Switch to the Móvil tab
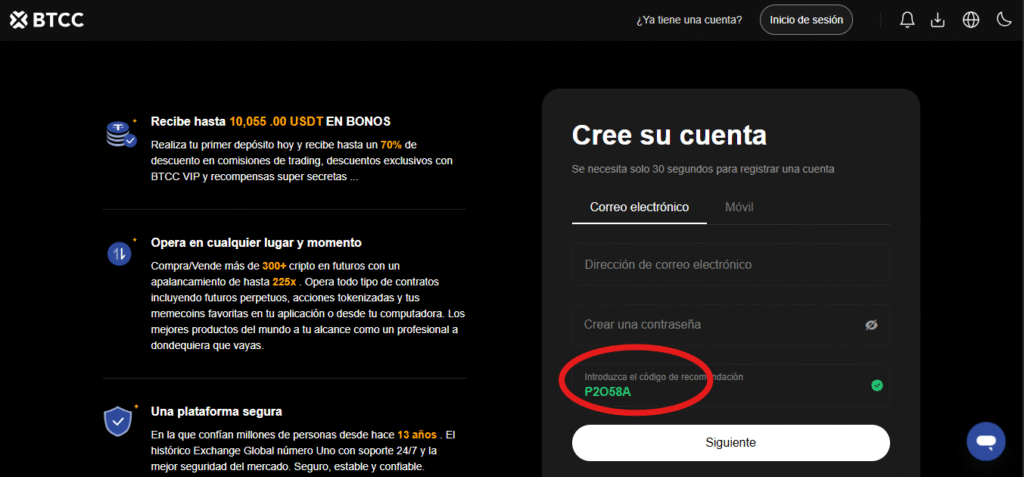Screen dimensions: 1024x477 point(739,207)
